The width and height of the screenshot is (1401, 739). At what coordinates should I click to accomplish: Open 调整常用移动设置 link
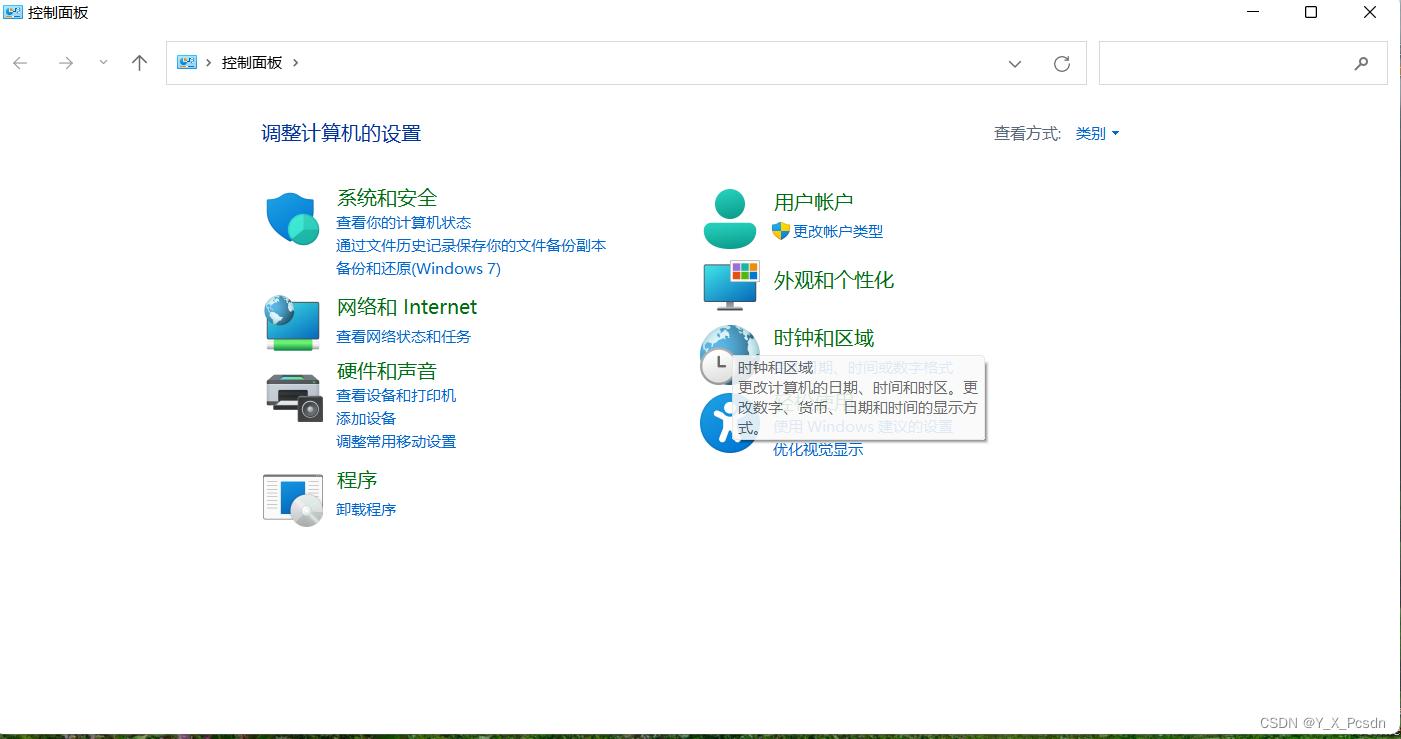coord(396,442)
